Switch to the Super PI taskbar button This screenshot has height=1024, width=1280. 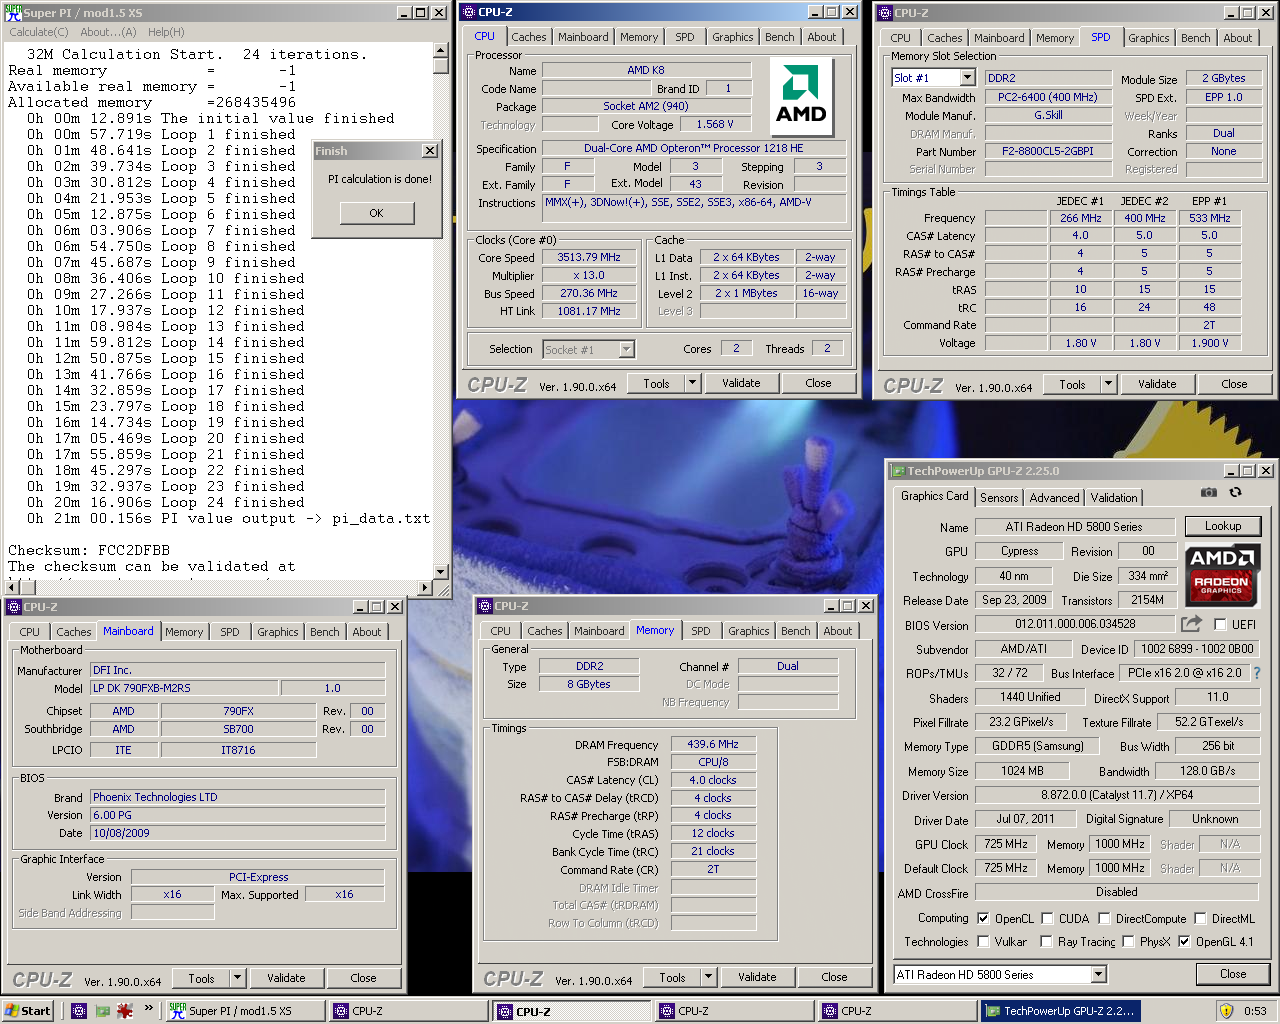[244, 1011]
